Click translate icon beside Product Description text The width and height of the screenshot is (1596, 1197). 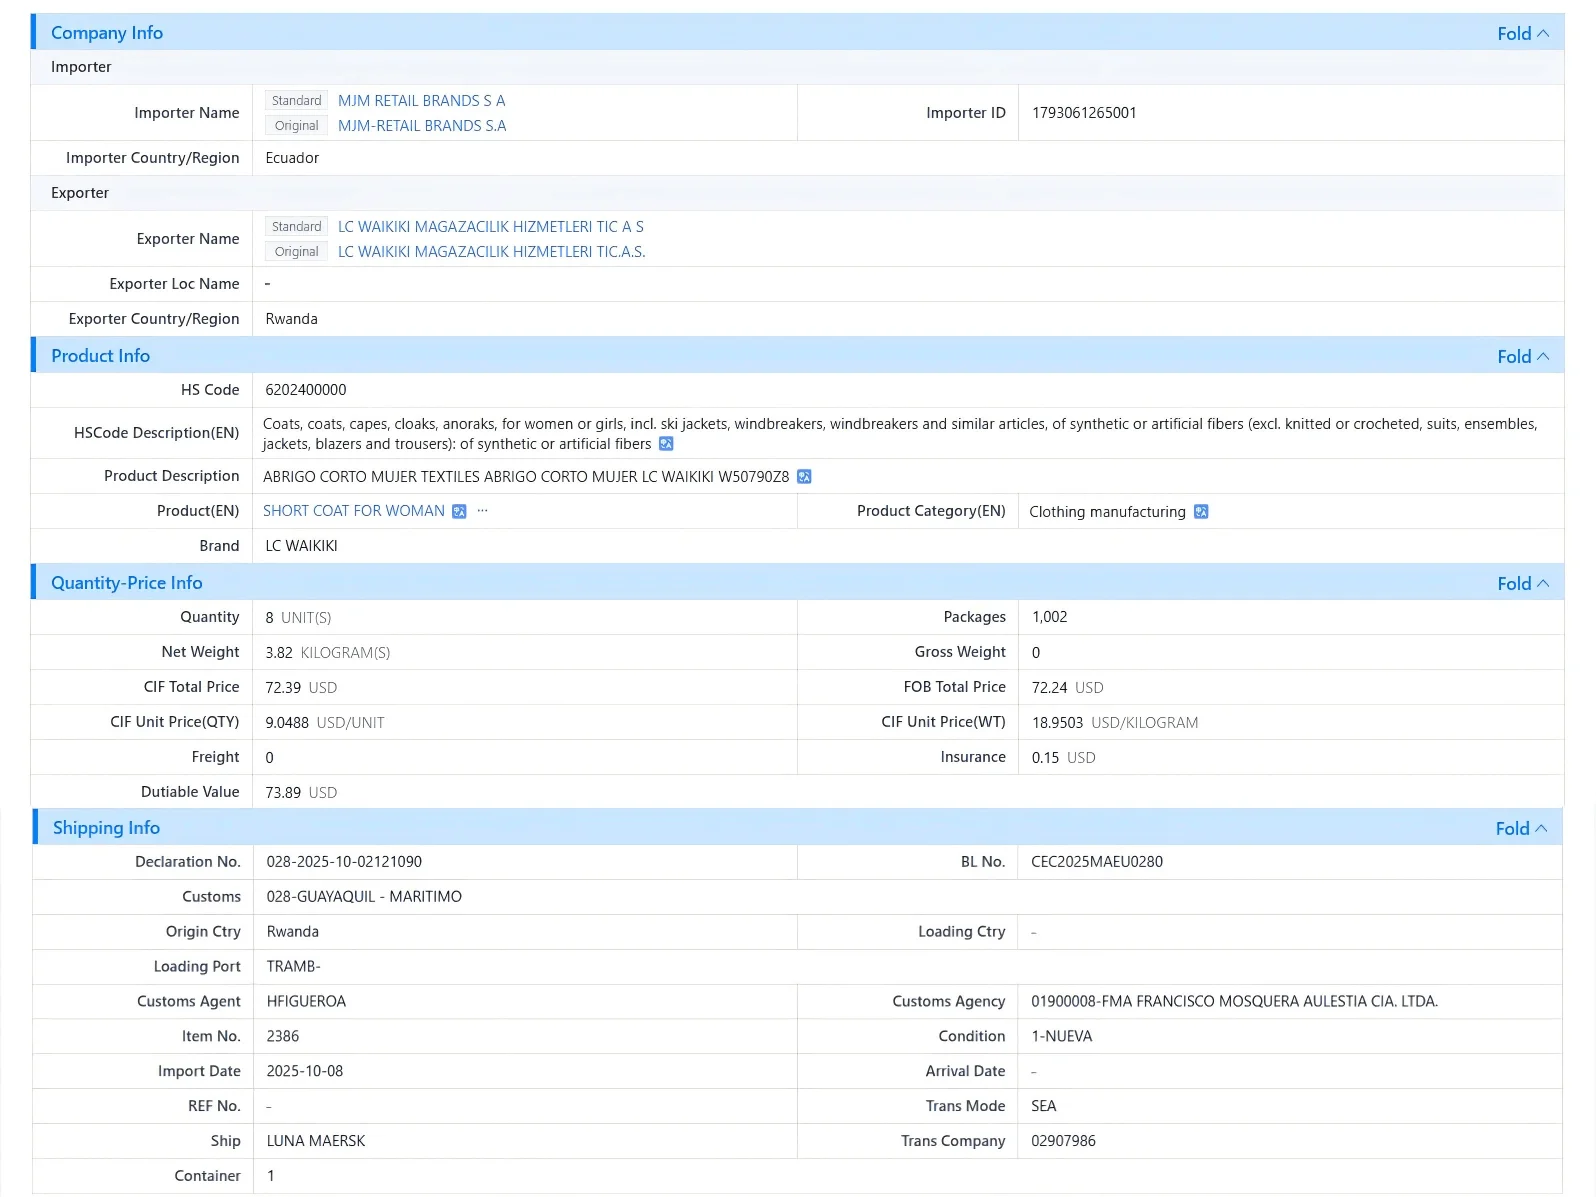coord(804,477)
